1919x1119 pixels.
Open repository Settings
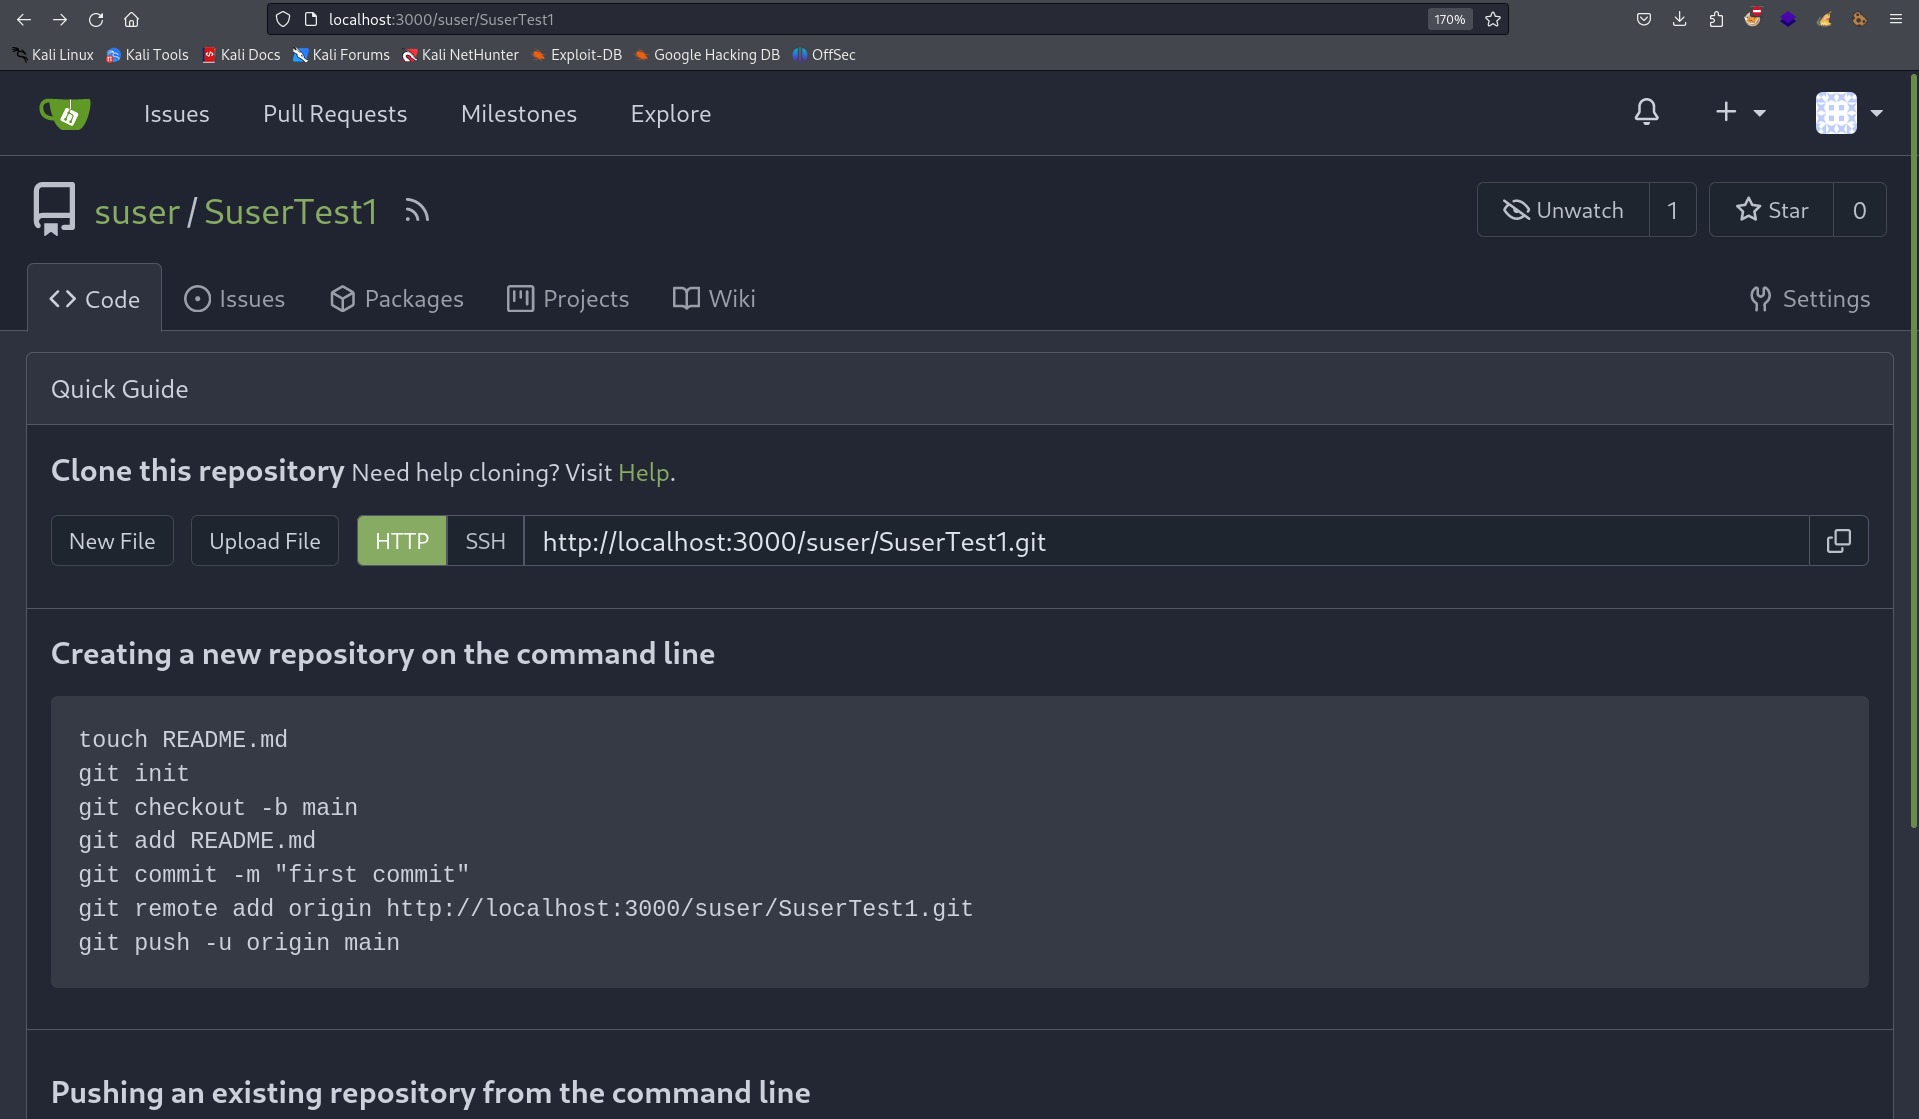(x=1810, y=298)
